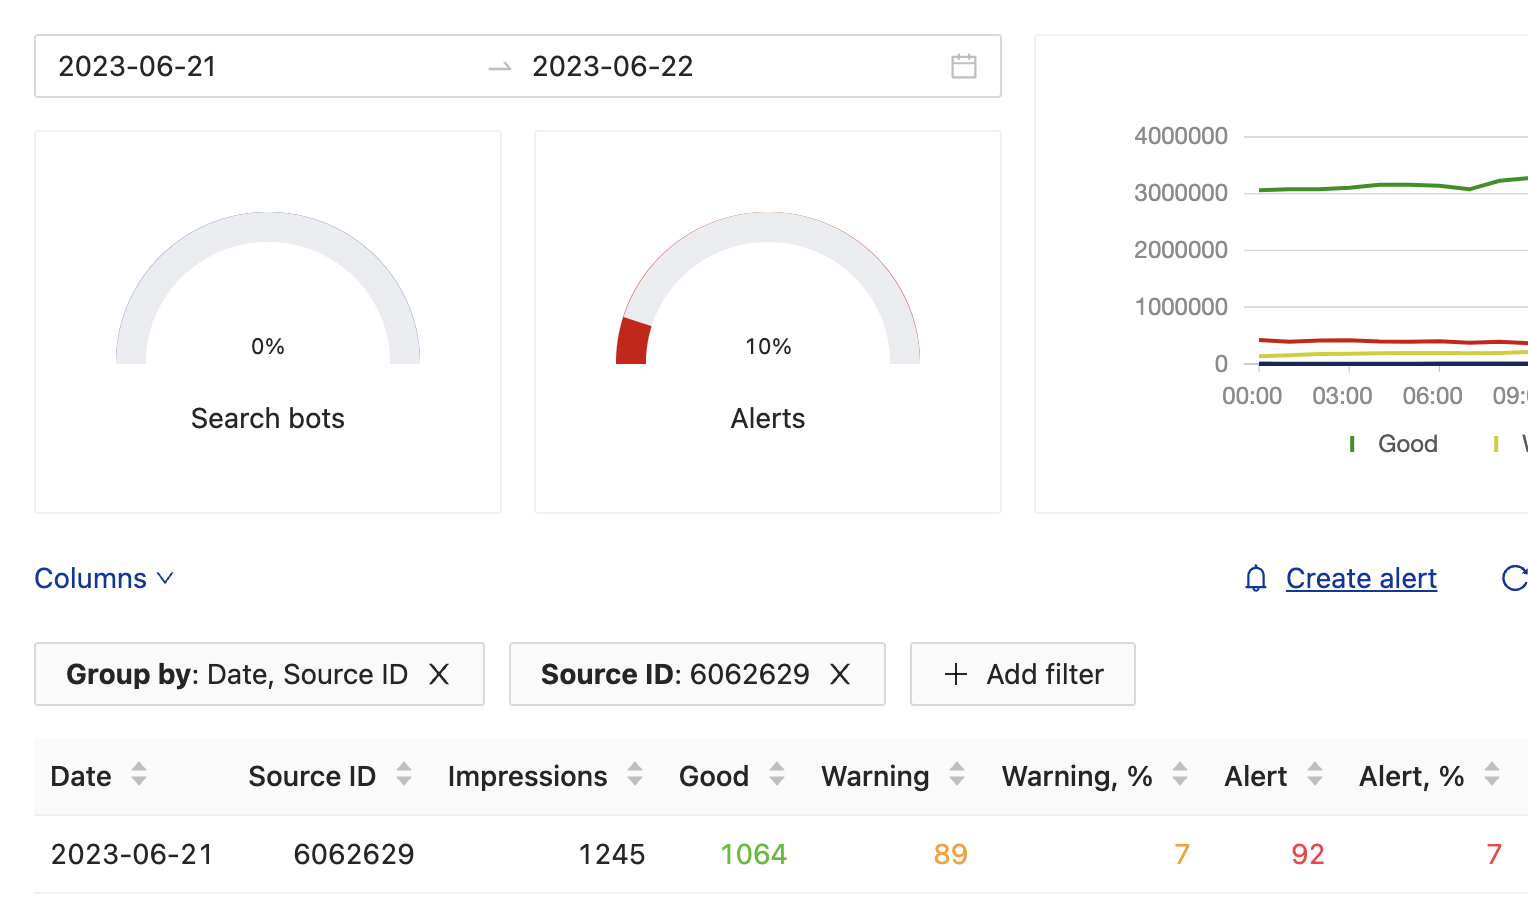The width and height of the screenshot is (1528, 910).
Task: Click the bell icon beside Create alert
Action: click(1256, 578)
